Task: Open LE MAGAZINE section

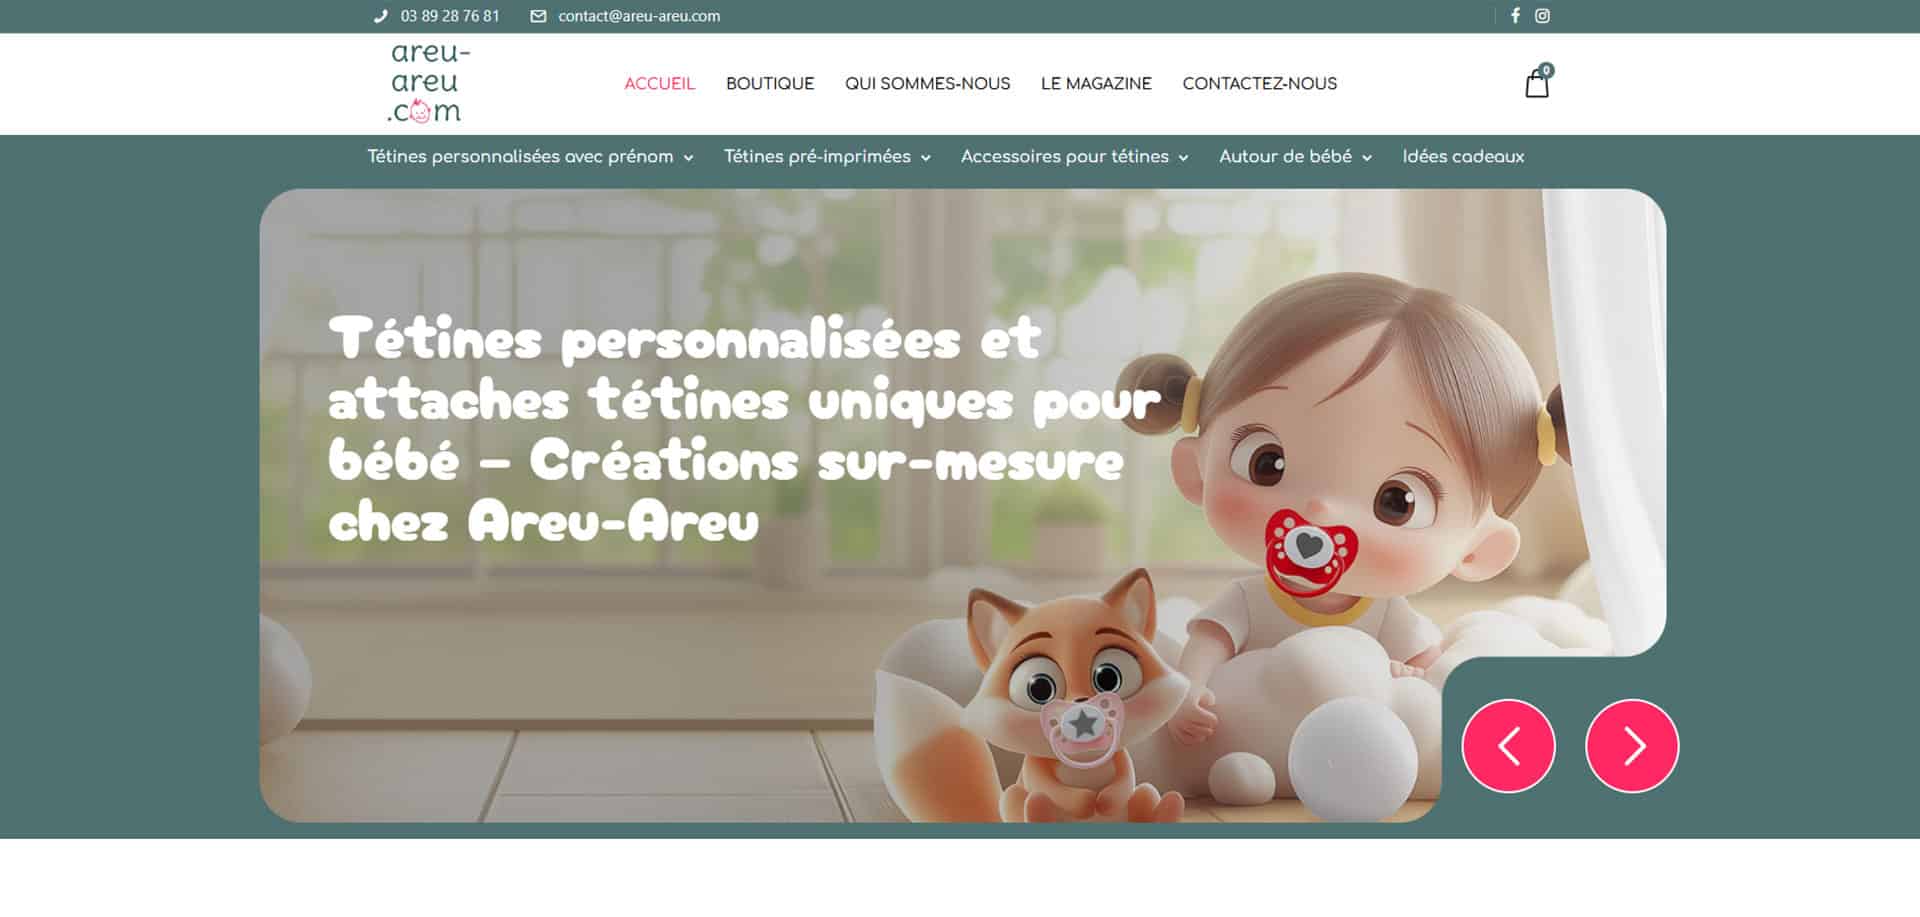Action: [x=1096, y=84]
